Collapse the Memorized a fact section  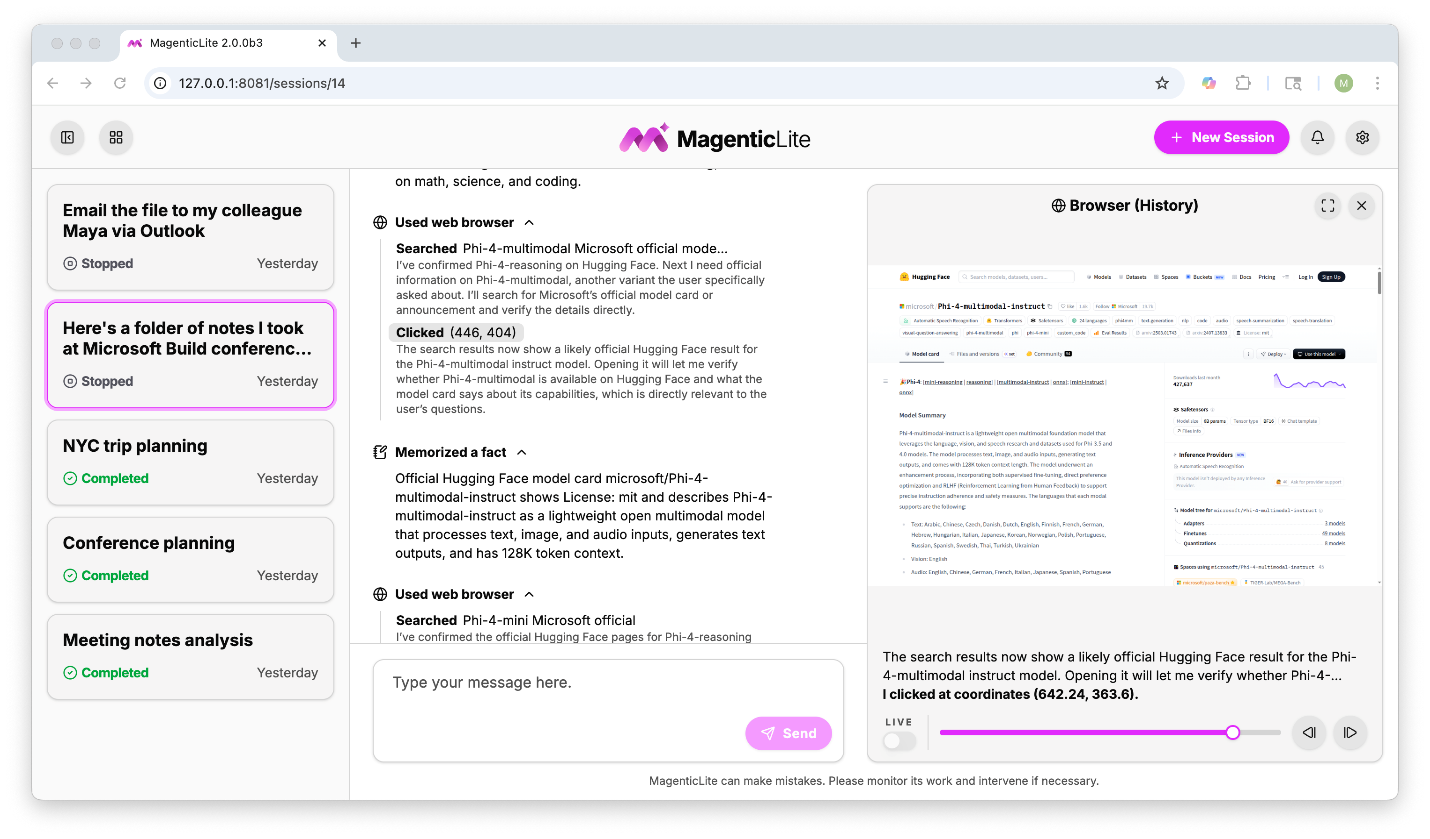click(x=521, y=453)
